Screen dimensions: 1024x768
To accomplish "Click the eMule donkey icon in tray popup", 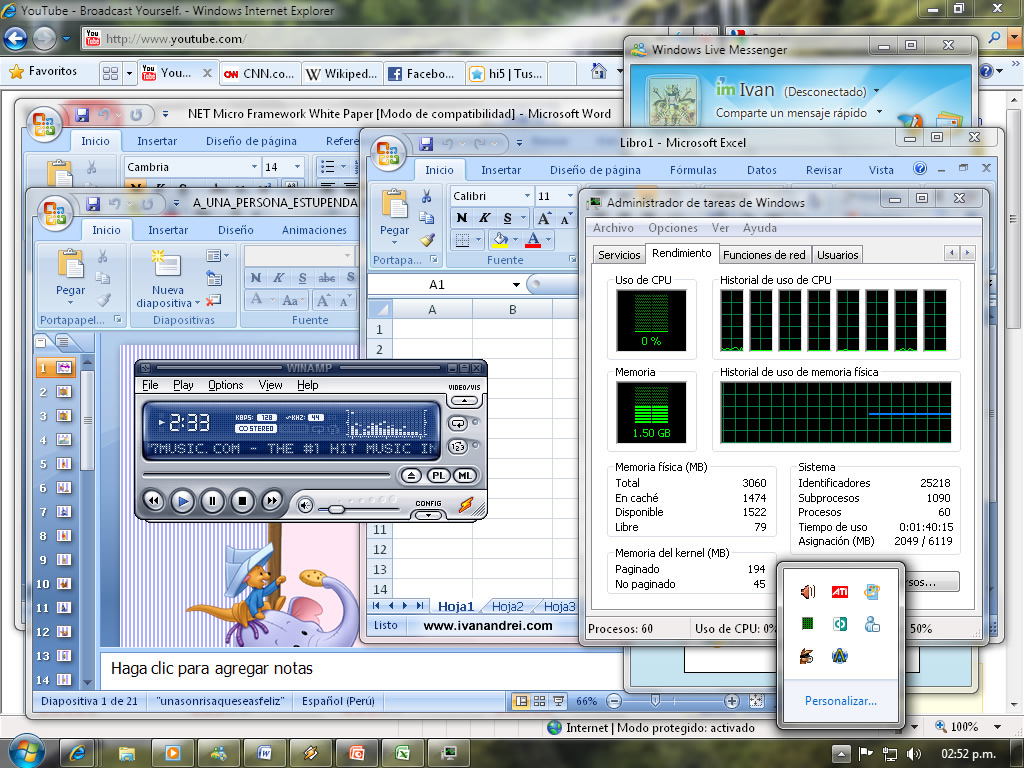I will [x=807, y=656].
